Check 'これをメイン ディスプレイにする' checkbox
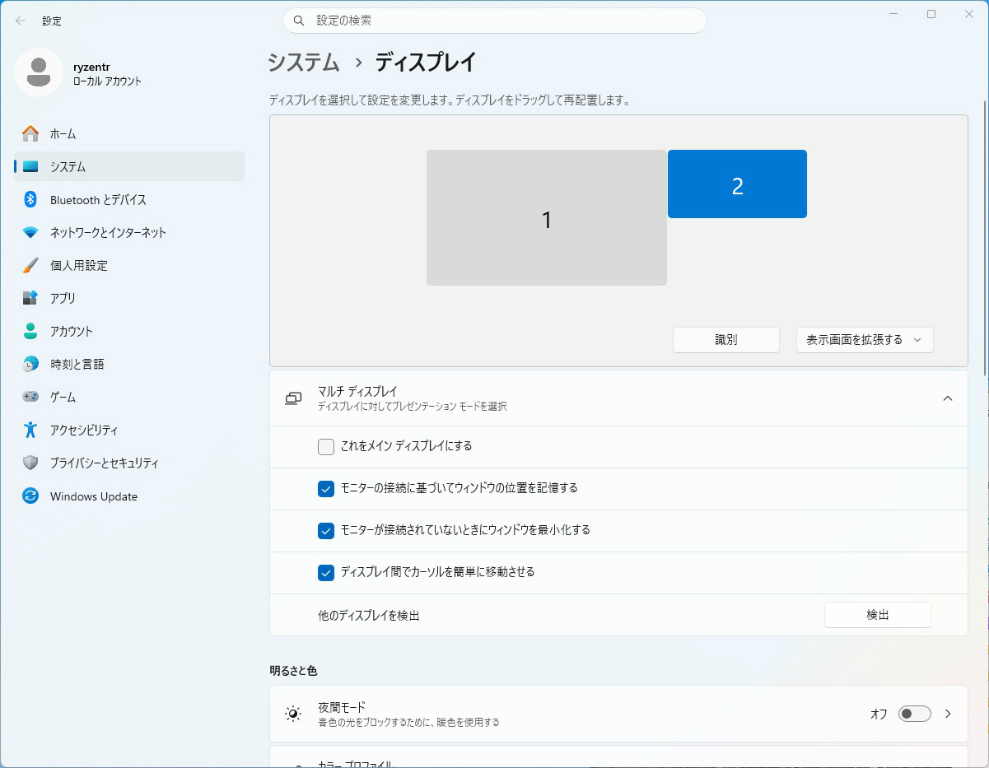The image size is (989, 768). pos(326,447)
